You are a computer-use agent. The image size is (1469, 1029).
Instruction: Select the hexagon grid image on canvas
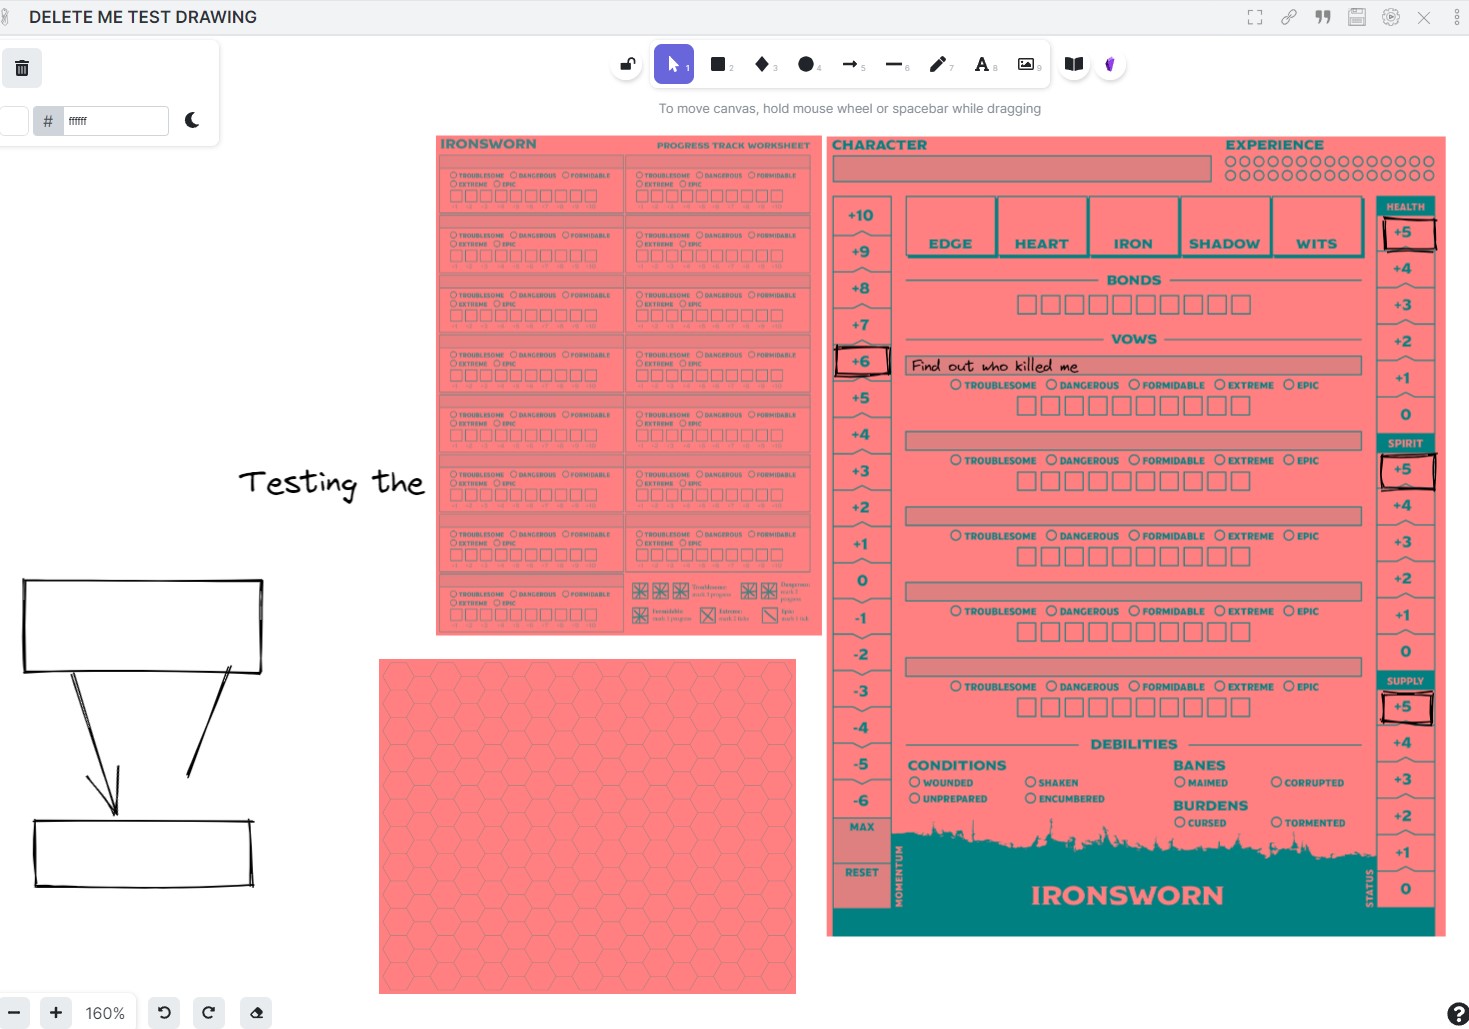(587, 826)
